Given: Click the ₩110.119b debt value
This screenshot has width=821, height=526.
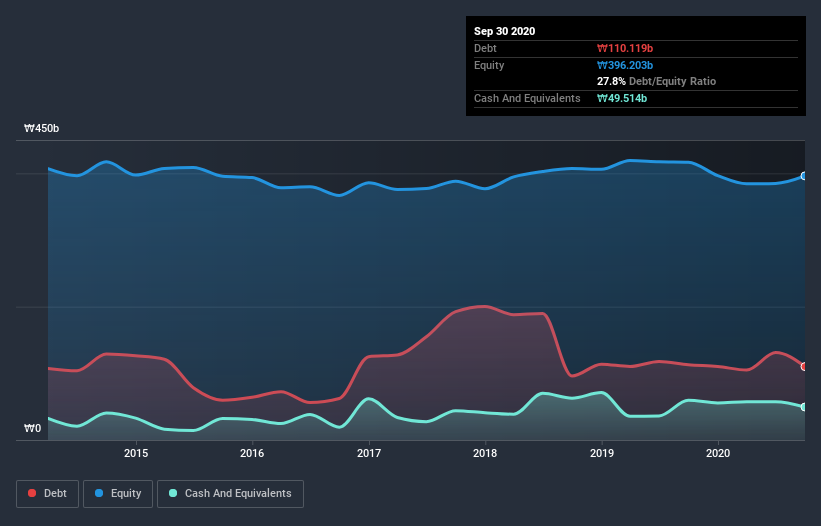Looking at the screenshot, I should coord(625,48).
